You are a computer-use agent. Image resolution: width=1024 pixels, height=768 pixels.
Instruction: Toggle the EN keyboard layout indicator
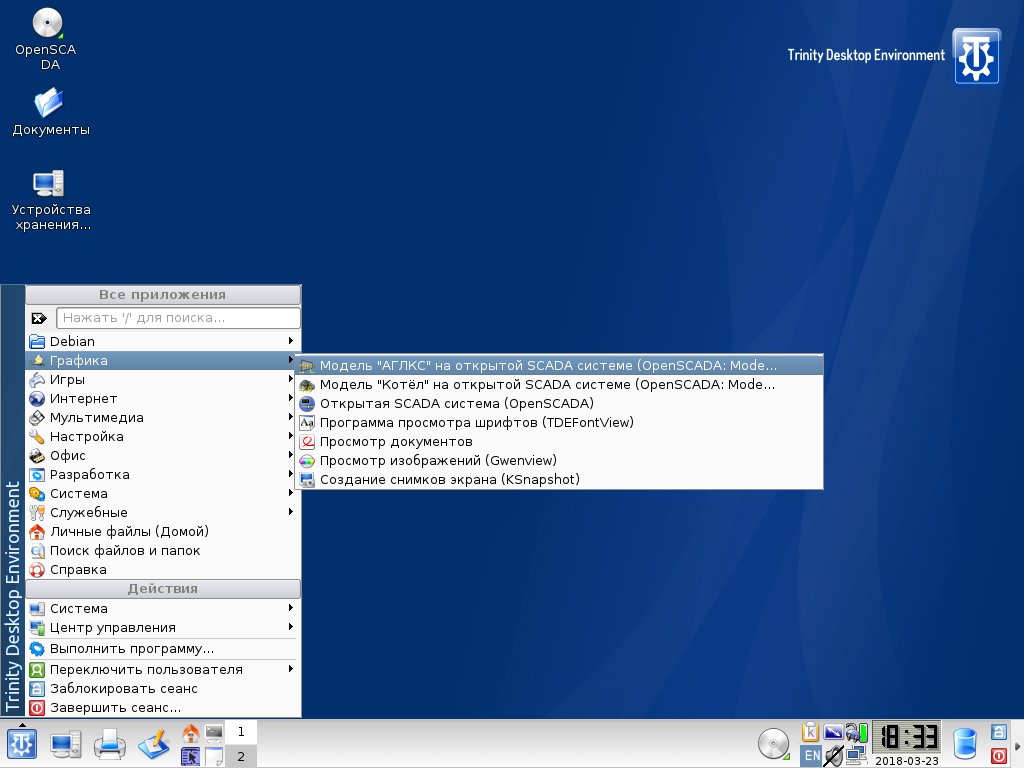click(811, 756)
